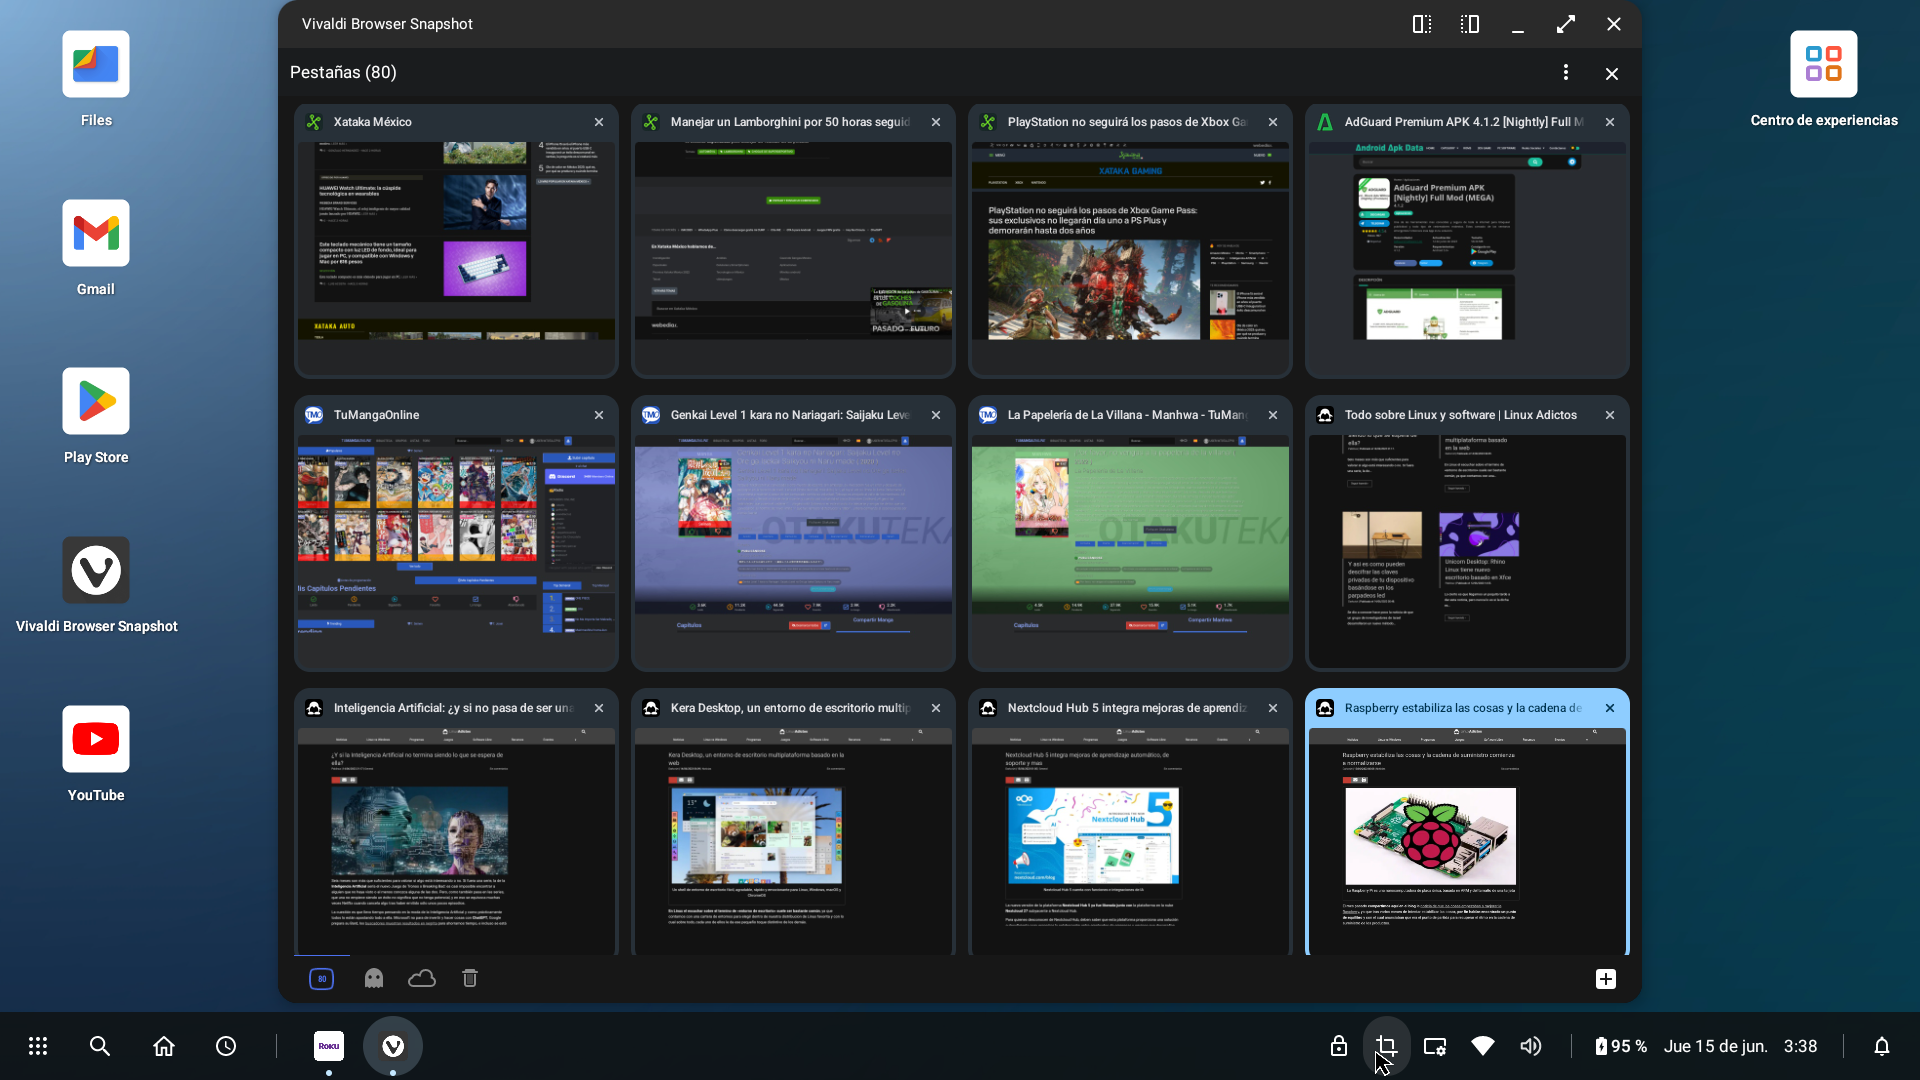This screenshot has width=1920, height=1080.
Task: Close the Kera Desktop tab
Action: point(936,708)
